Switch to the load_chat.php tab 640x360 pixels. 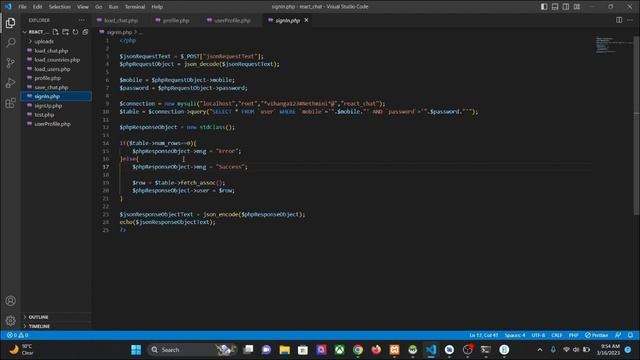(x=121, y=20)
